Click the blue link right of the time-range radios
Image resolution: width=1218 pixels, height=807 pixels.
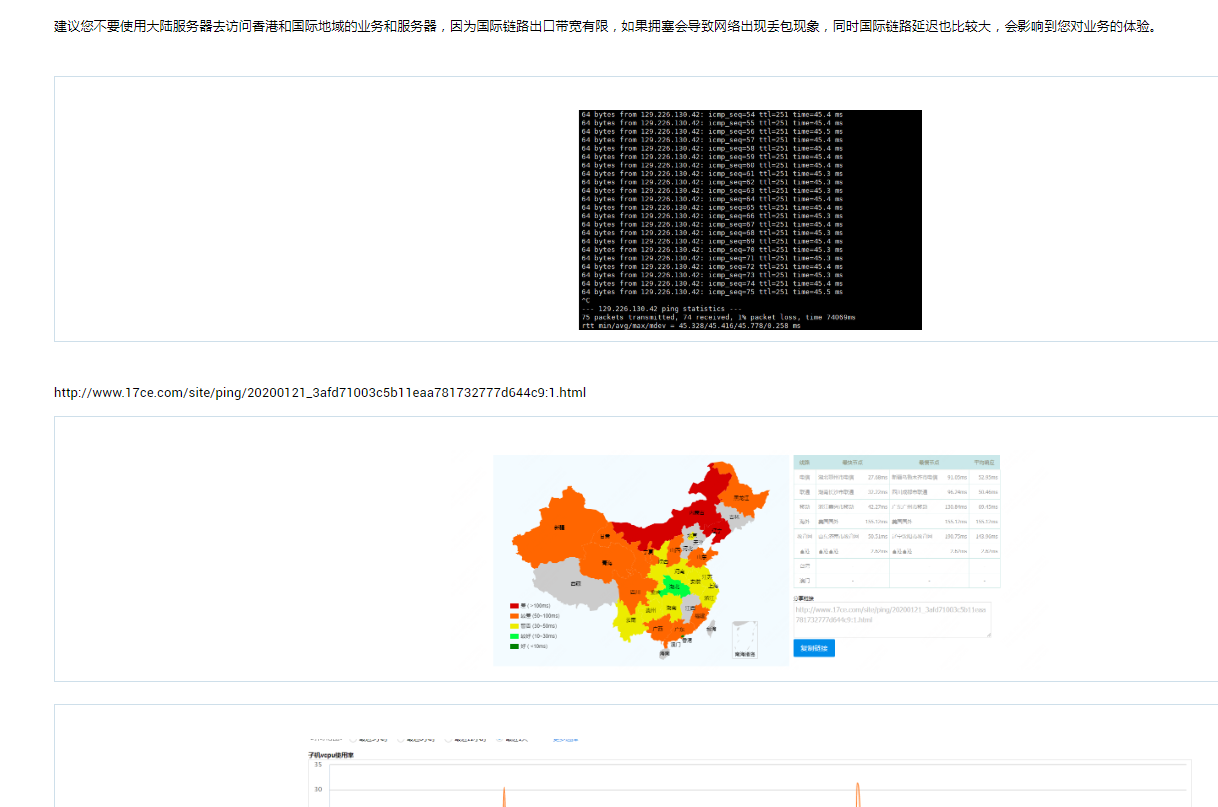coord(566,740)
